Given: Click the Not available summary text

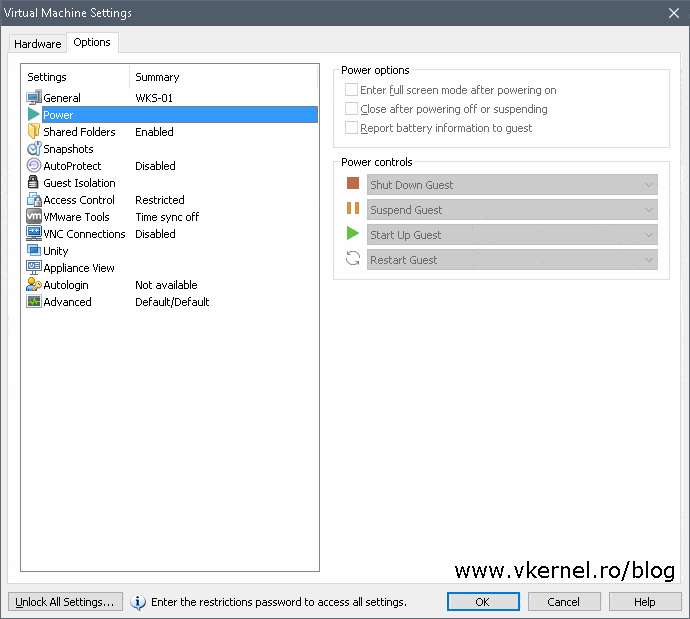Looking at the screenshot, I should pyautogui.click(x=166, y=285).
